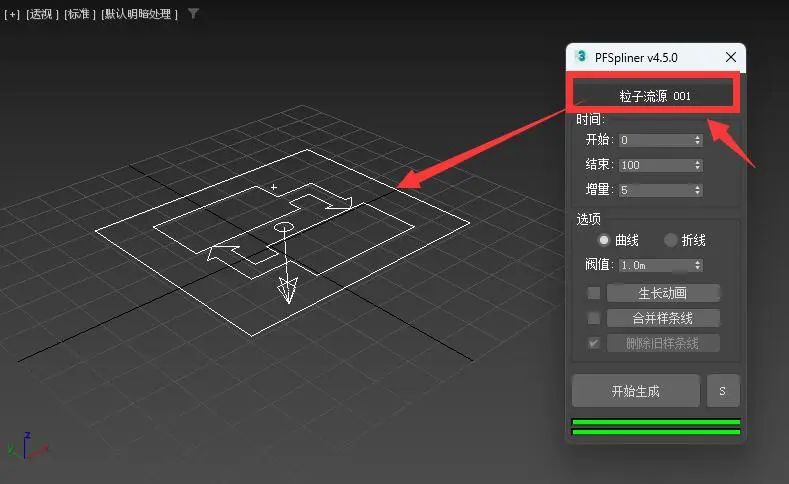
Task: Click the 阈值 spinner arrows
Action: point(697,265)
